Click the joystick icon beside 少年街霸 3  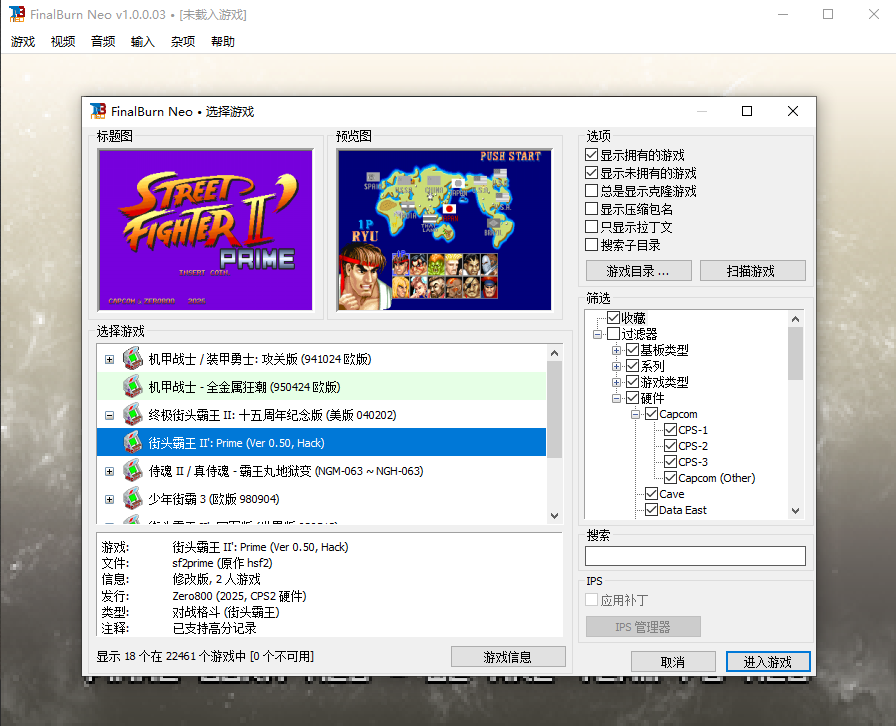tap(132, 497)
